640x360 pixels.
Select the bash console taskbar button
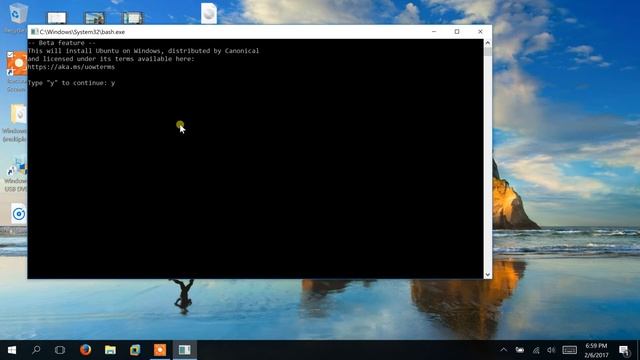[x=184, y=350]
